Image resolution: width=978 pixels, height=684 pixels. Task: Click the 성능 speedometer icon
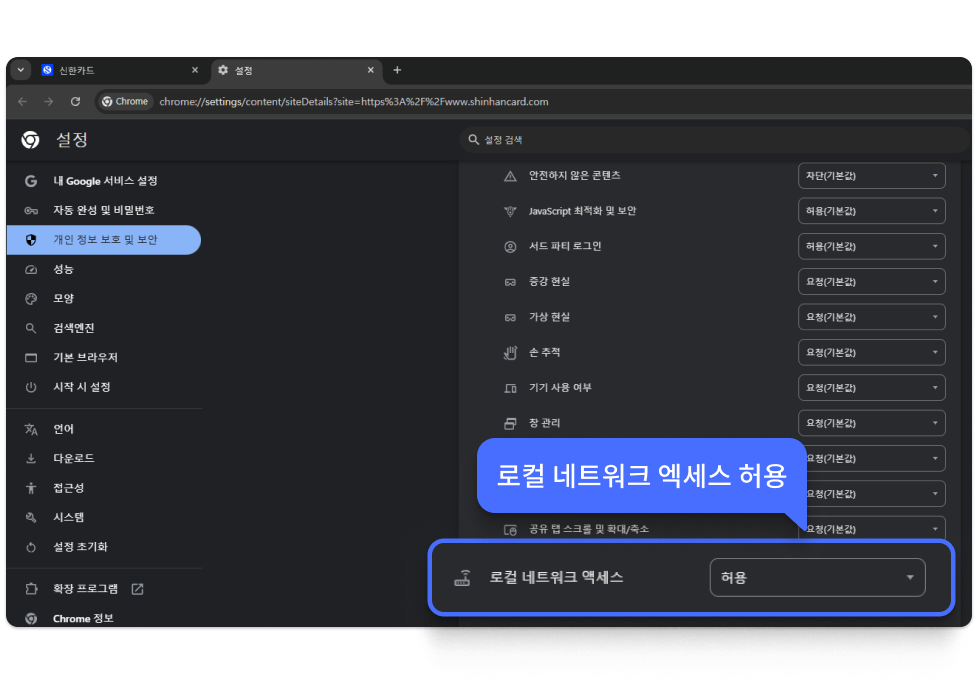click(x=31, y=269)
